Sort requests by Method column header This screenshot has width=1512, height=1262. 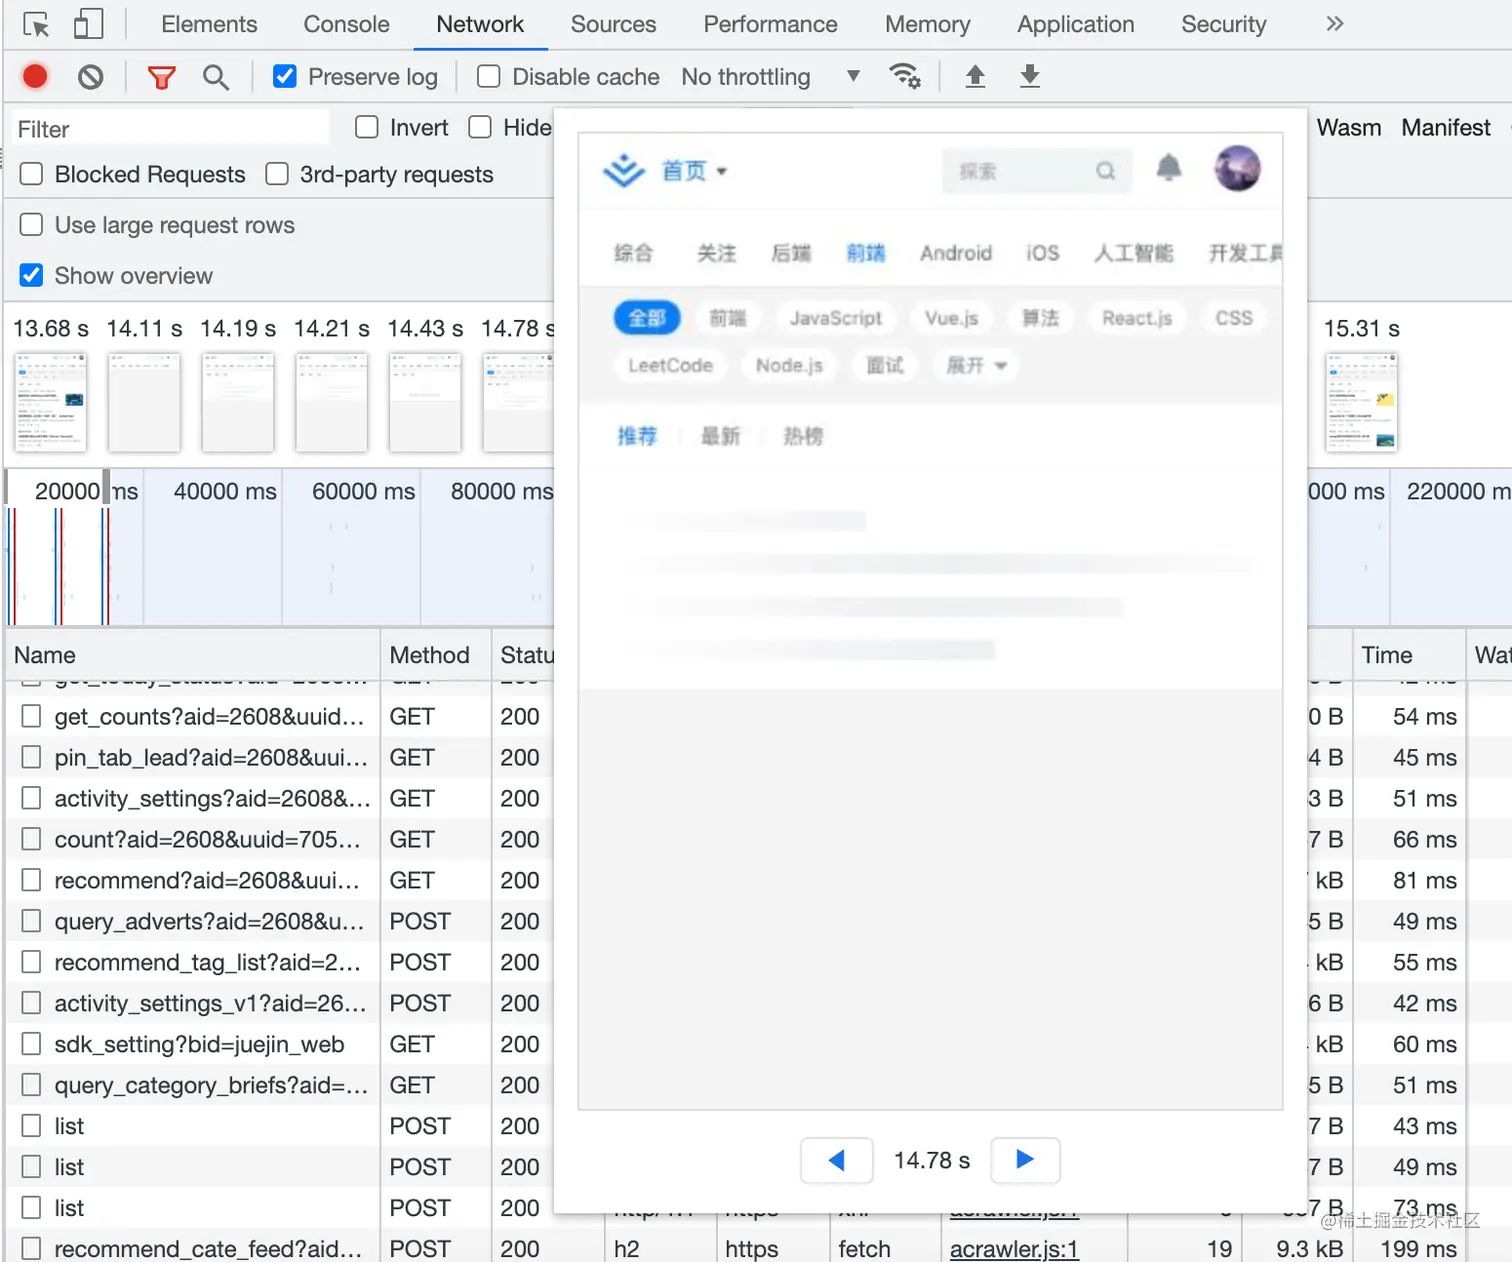click(x=436, y=655)
